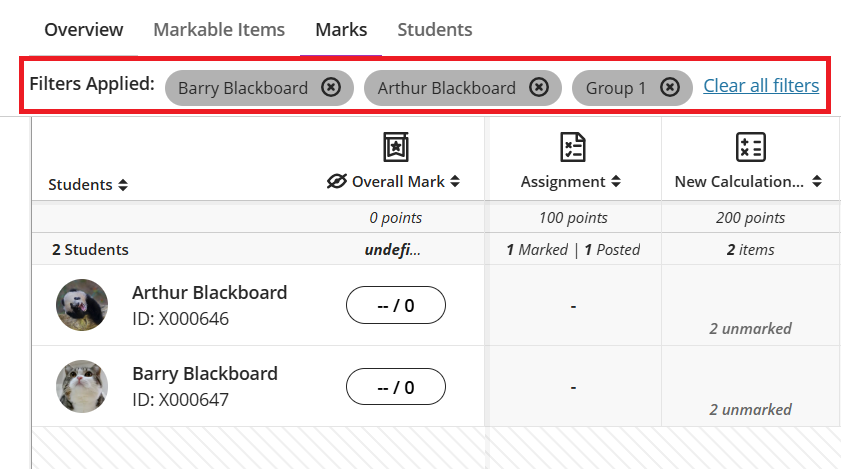Click Arthur Blackboard's panda avatar
The width and height of the screenshot is (841, 469).
click(82, 305)
